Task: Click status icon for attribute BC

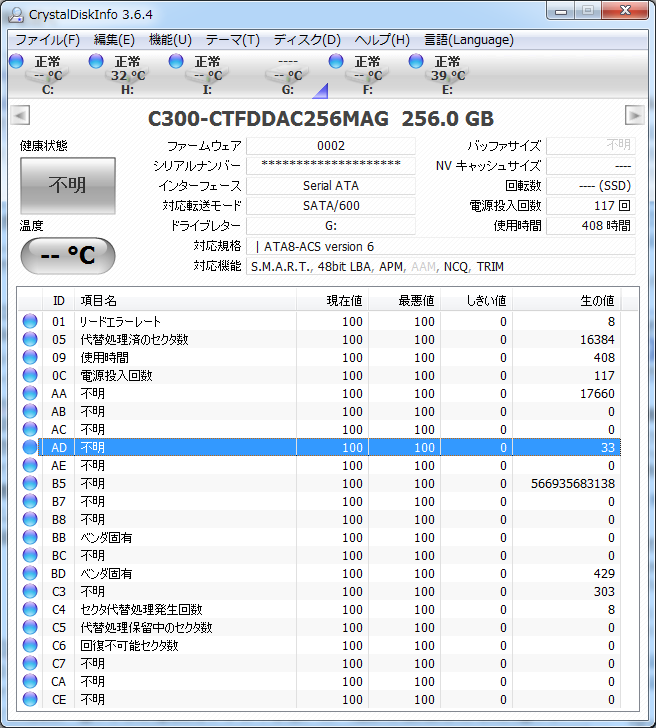Action: (x=30, y=555)
